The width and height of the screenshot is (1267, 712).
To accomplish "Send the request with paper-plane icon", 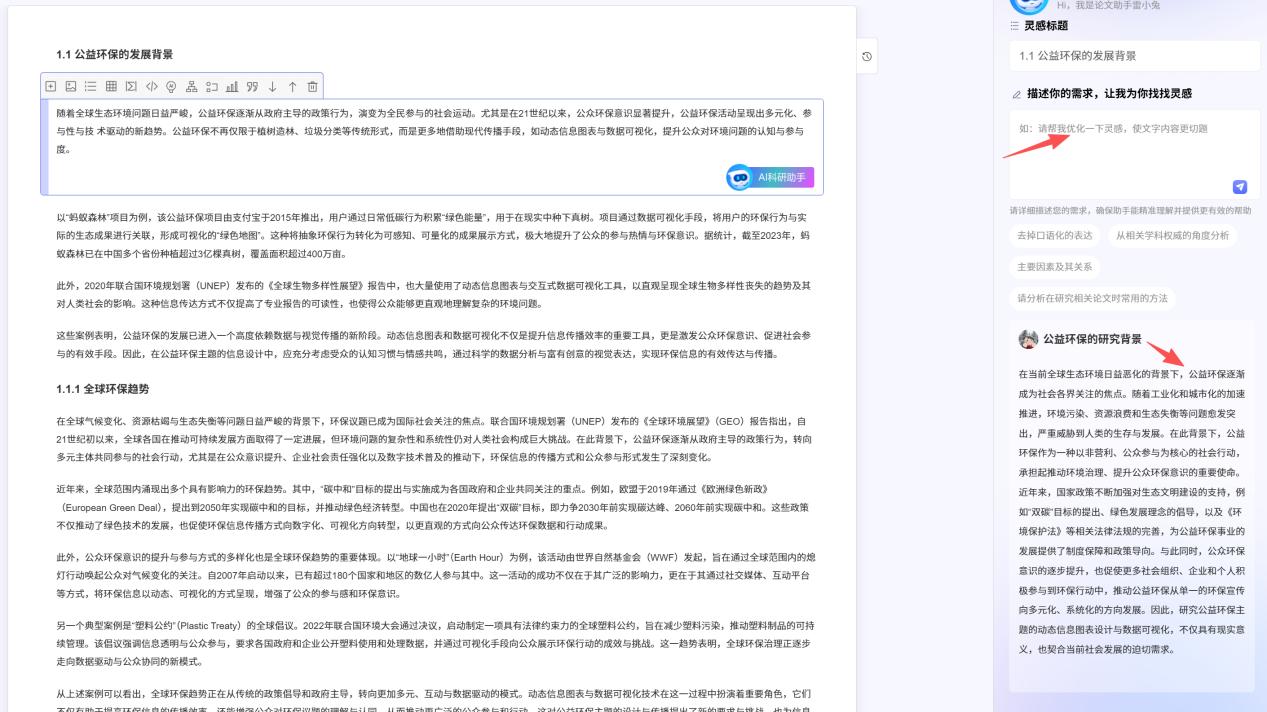I will [x=1240, y=187].
